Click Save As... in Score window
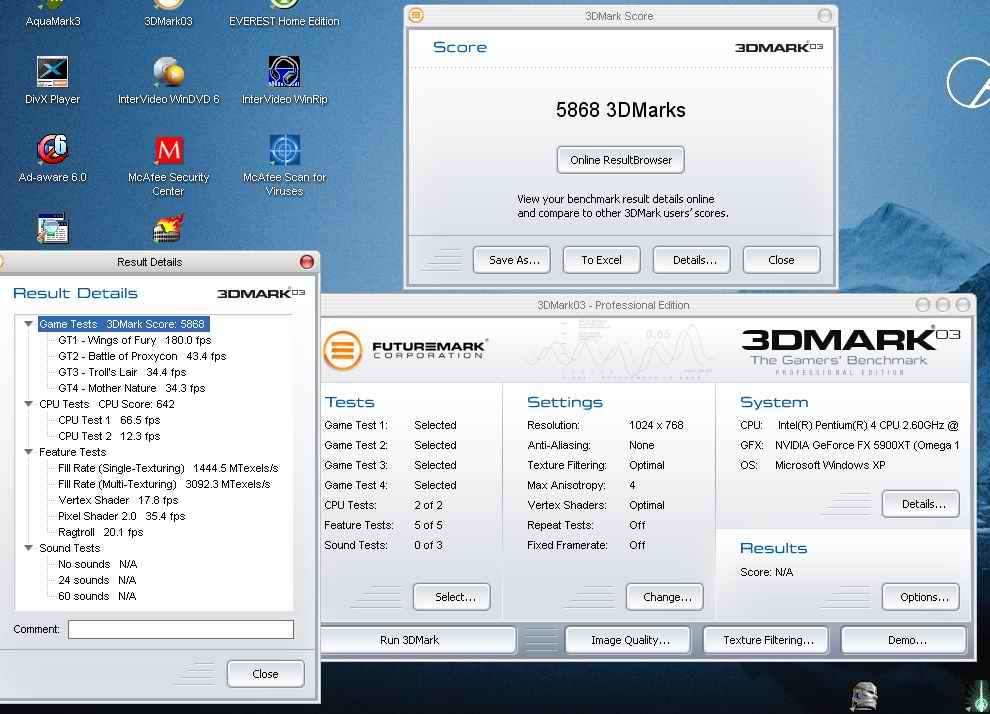The height and width of the screenshot is (714, 990). tap(511, 259)
